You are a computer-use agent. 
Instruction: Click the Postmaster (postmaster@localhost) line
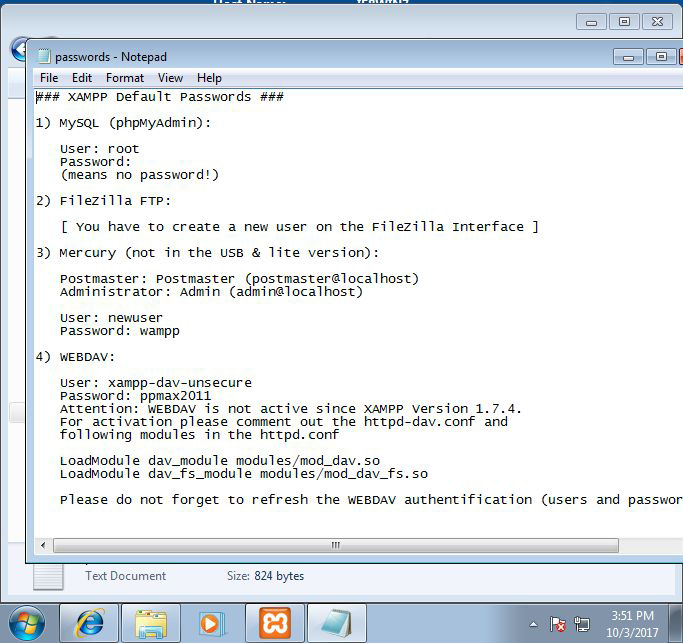click(x=240, y=279)
